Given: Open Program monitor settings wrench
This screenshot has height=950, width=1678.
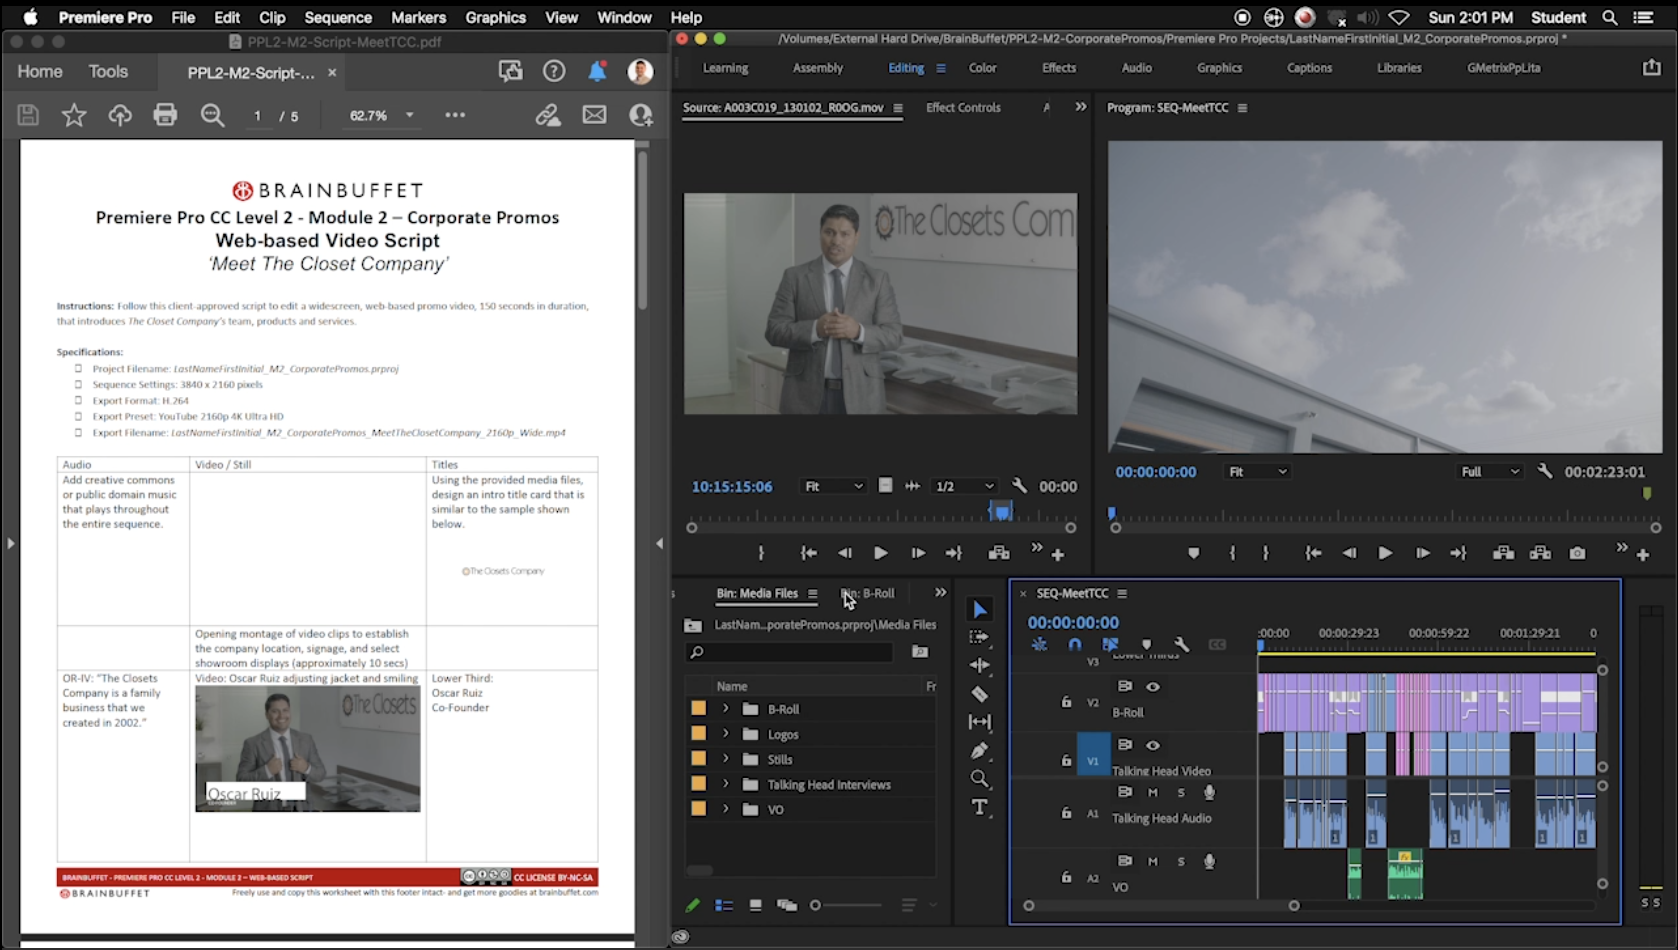Looking at the screenshot, I should coord(1545,471).
